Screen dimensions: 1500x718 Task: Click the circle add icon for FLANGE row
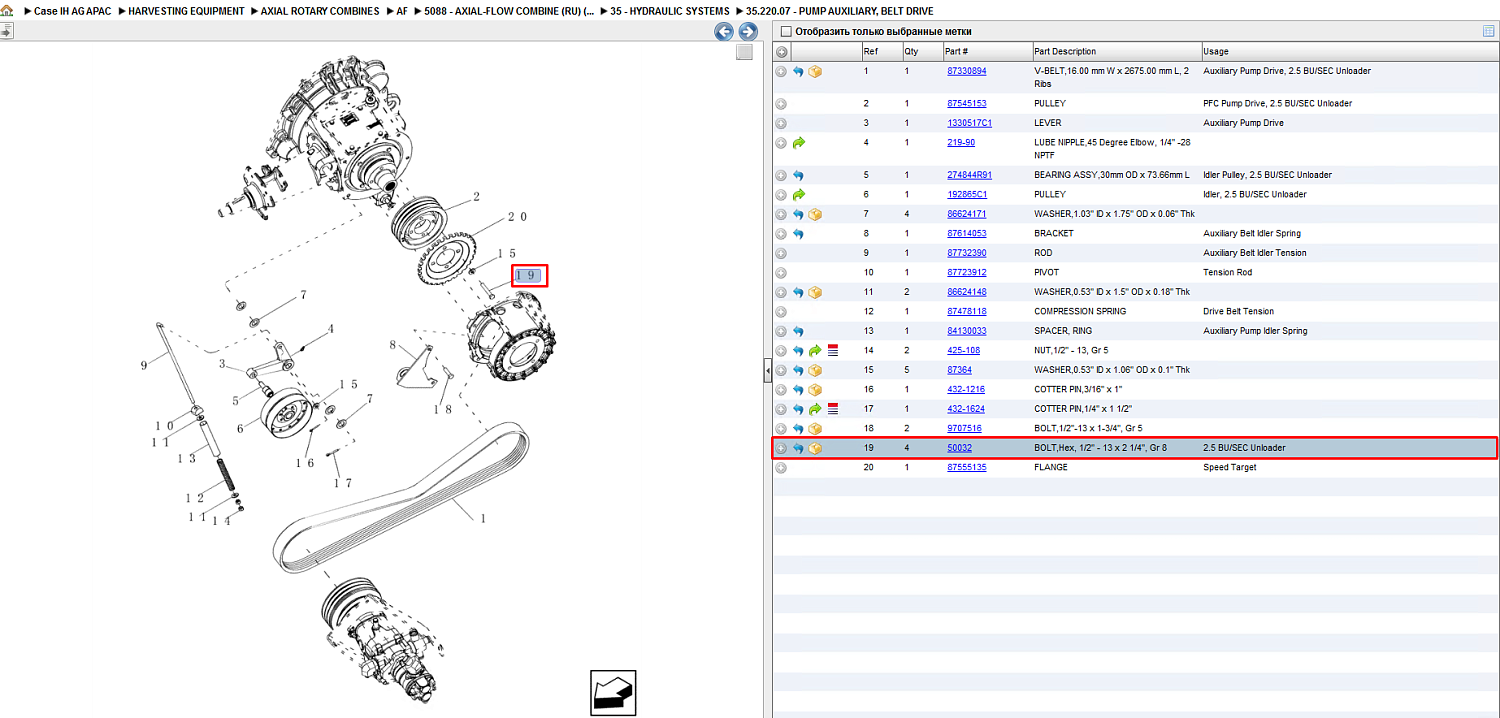pyautogui.click(x=781, y=467)
